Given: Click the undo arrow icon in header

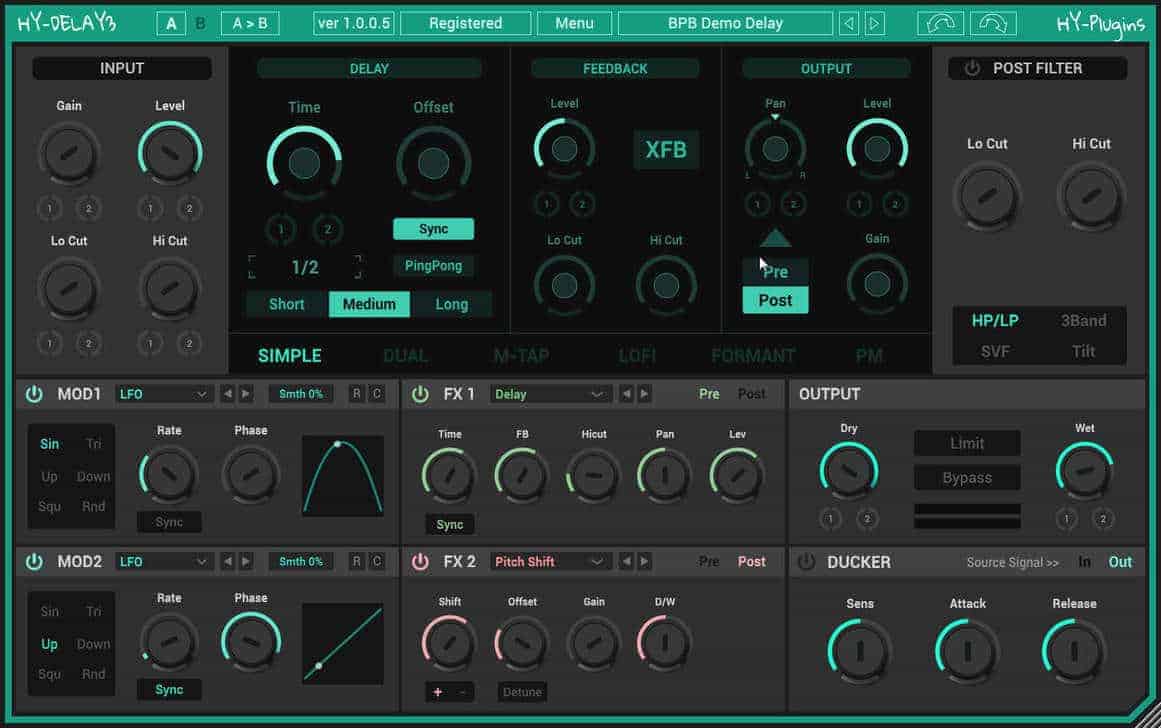Looking at the screenshot, I should coord(940,23).
